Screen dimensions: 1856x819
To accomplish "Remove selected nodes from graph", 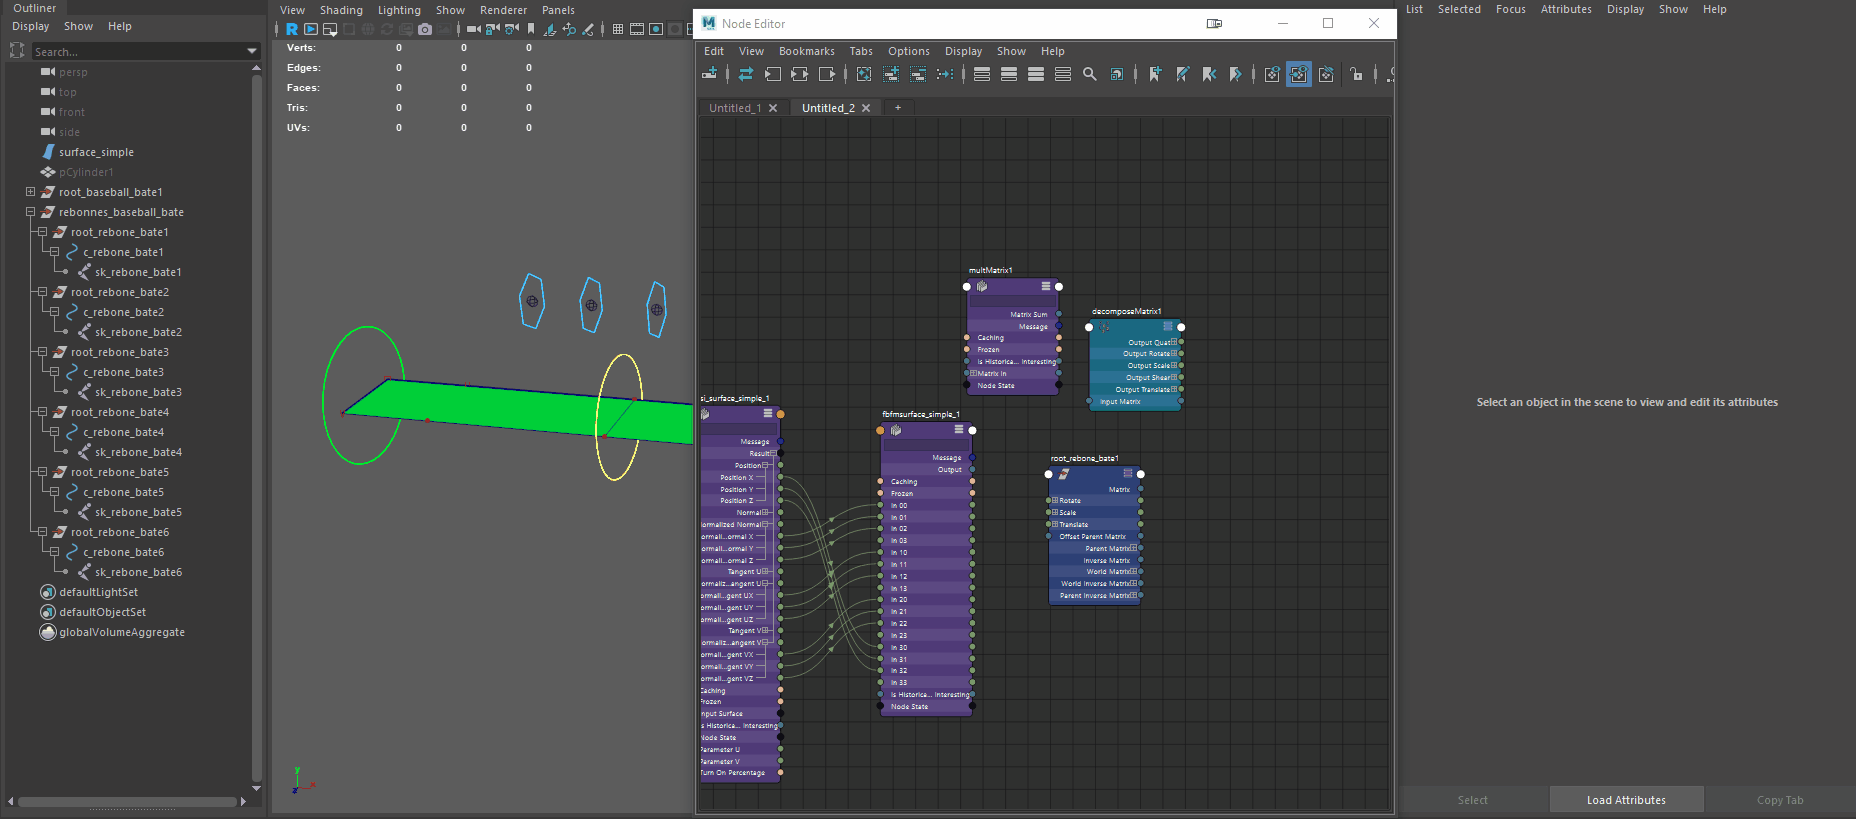I will [x=918, y=74].
